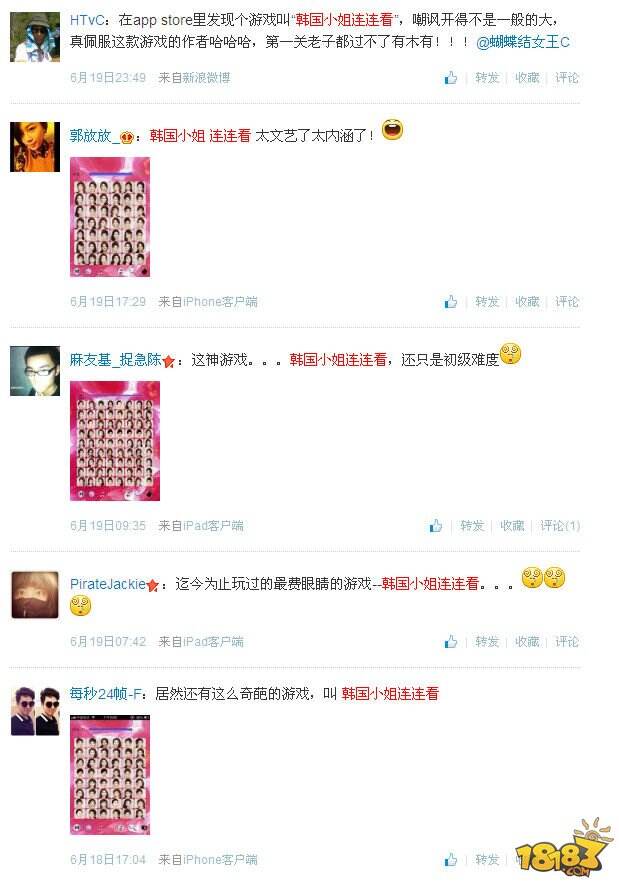This screenshot has width=619, height=883.
Task: Open the @蝴蝶结女王C mention link
Action: click(x=523, y=42)
